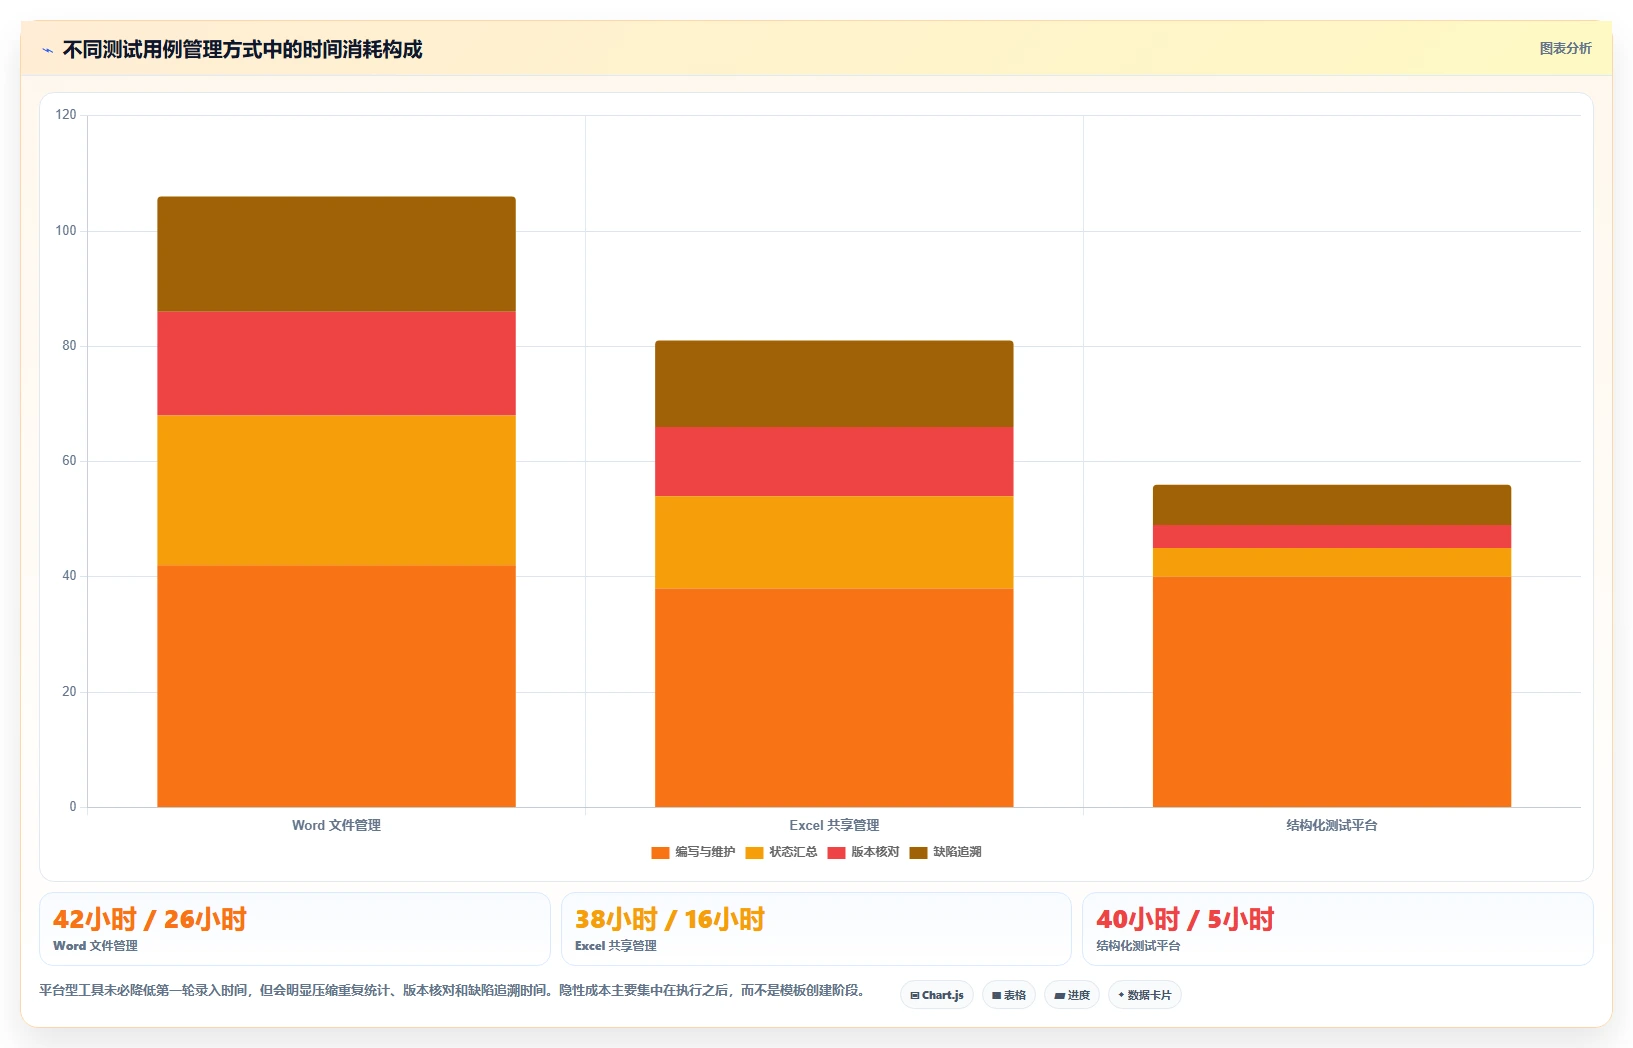Screen dimensions: 1633x1048
Task: Toggle the 缺陷追溯 legend color swatch
Action: click(x=918, y=853)
